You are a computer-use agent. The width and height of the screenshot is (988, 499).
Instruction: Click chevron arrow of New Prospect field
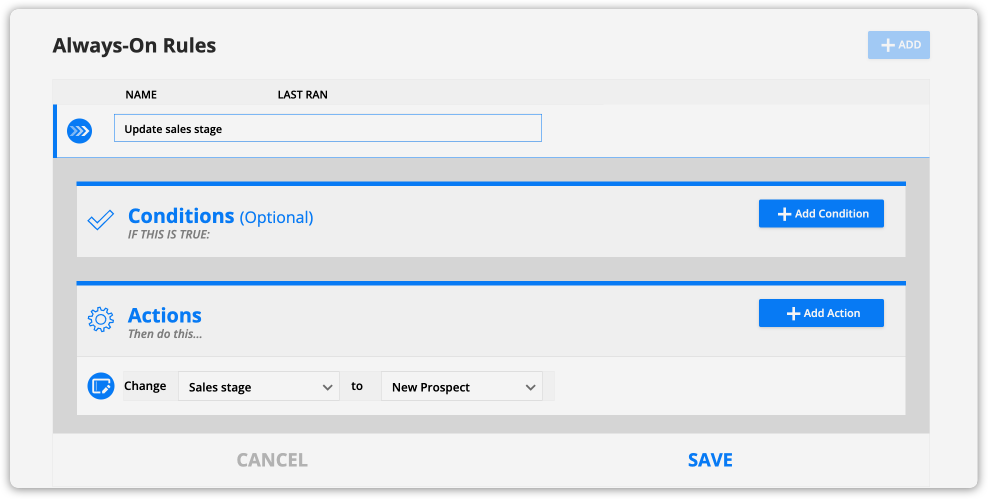click(x=531, y=387)
